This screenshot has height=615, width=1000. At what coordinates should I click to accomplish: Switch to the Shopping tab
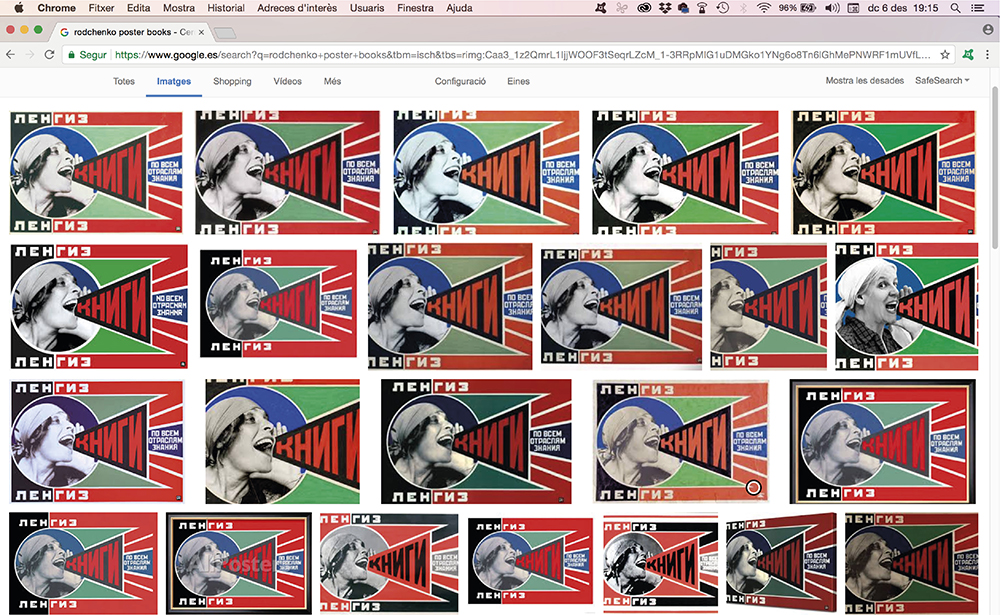(232, 81)
